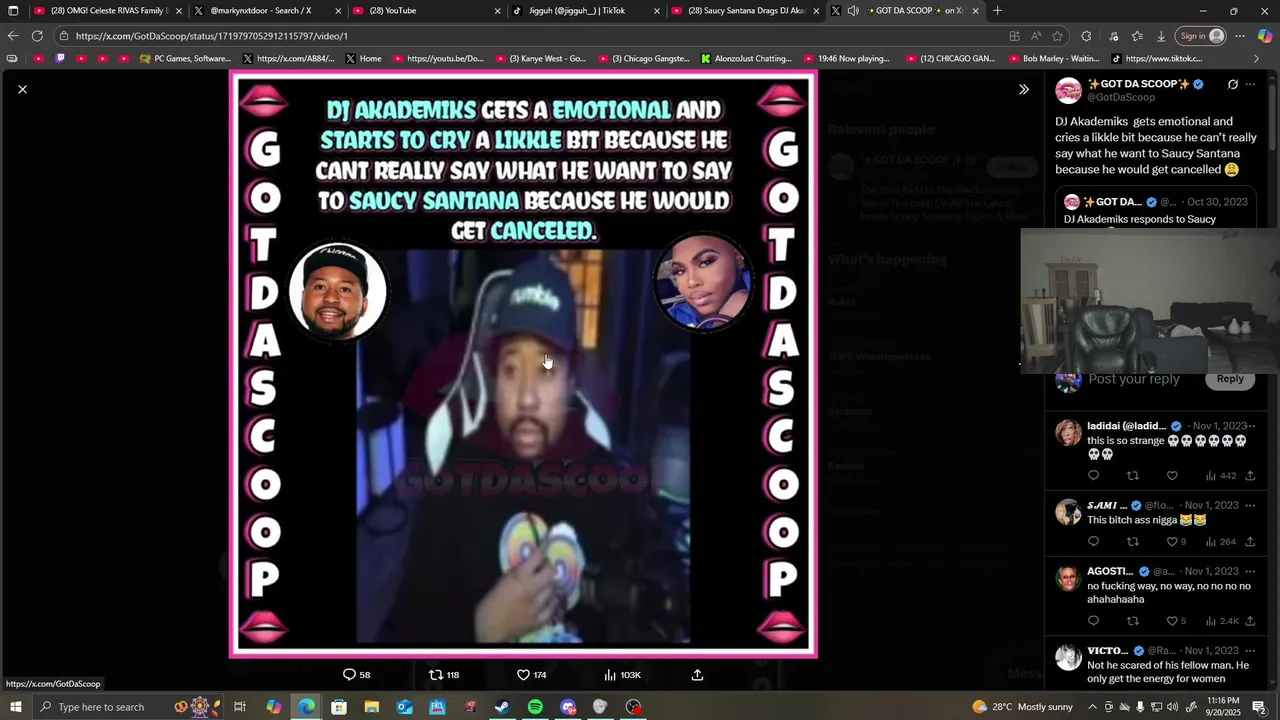Repost AGOSTI's 'no way' comment

point(1132,621)
